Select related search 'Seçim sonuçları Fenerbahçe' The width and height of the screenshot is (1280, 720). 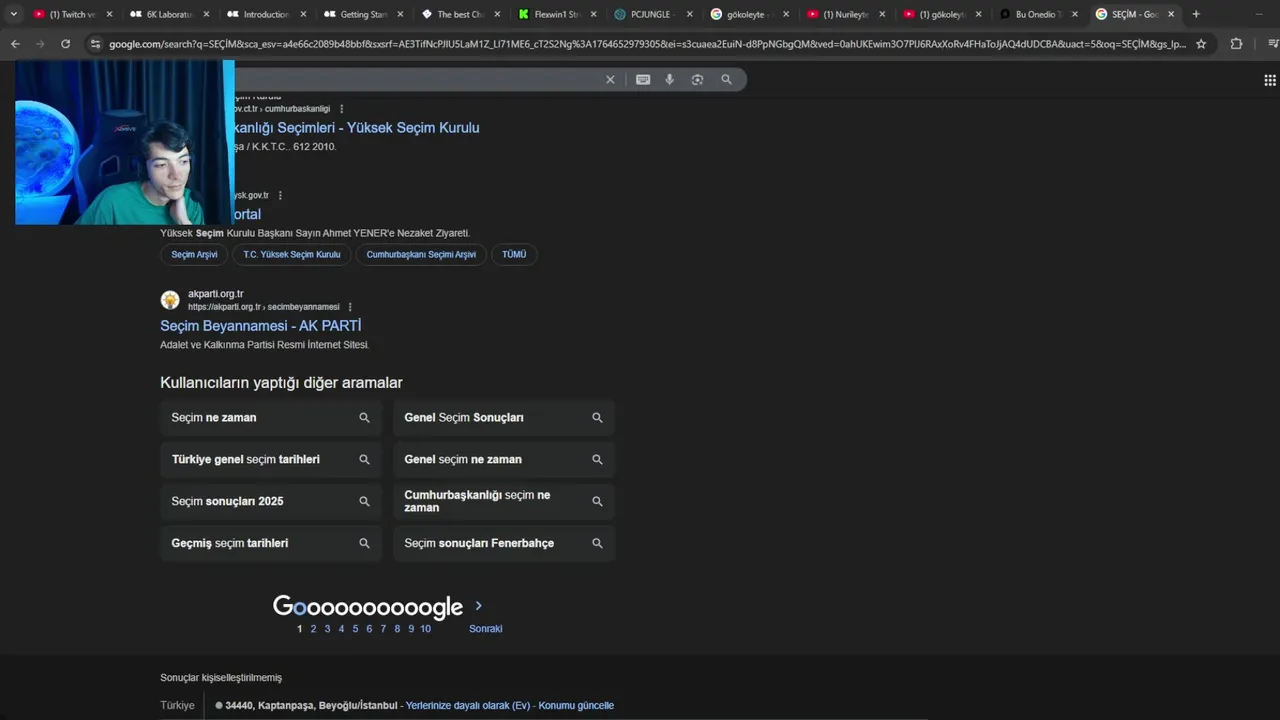pos(504,543)
